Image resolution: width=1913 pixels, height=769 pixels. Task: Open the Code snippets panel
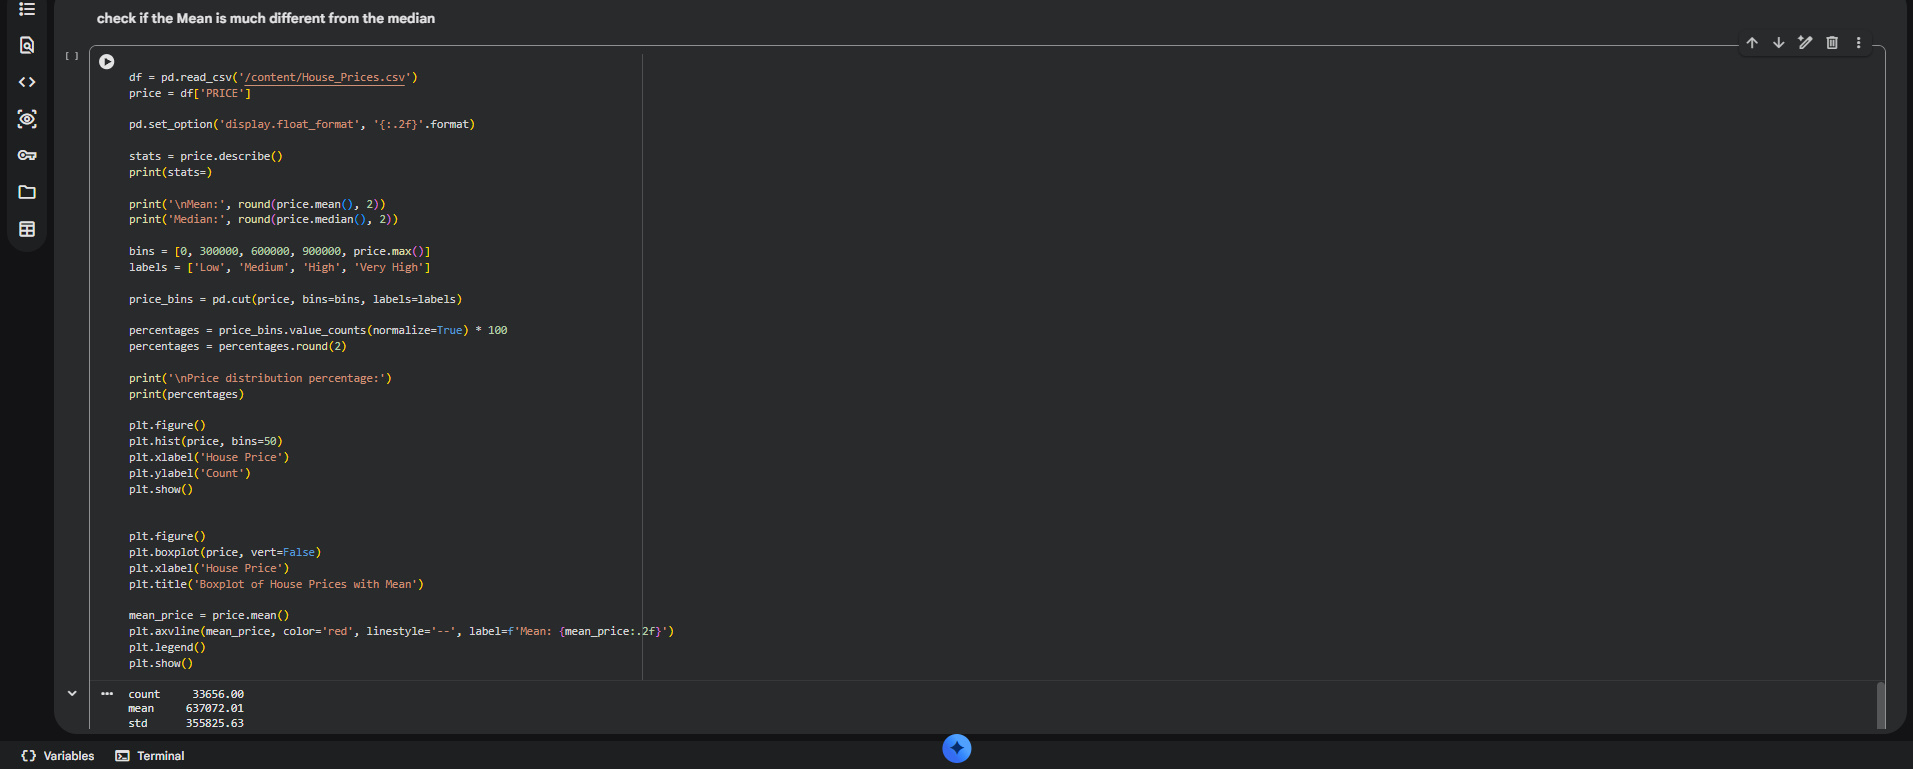(27, 82)
